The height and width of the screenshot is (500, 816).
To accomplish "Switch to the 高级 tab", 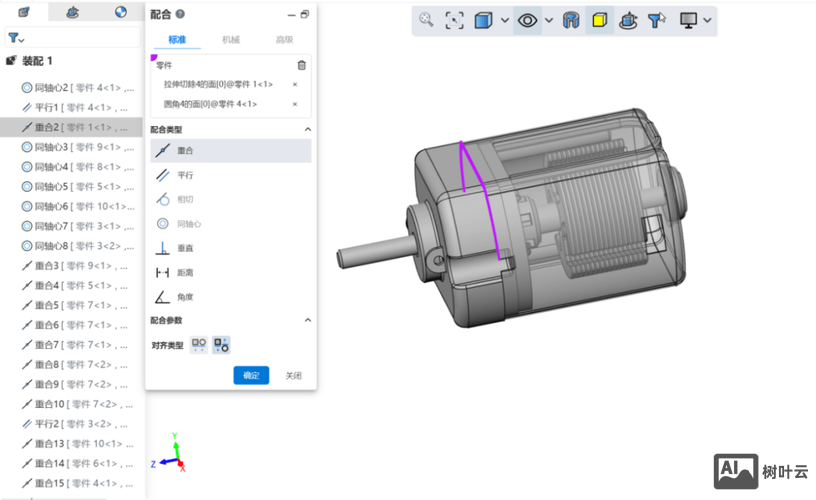I will click(284, 40).
